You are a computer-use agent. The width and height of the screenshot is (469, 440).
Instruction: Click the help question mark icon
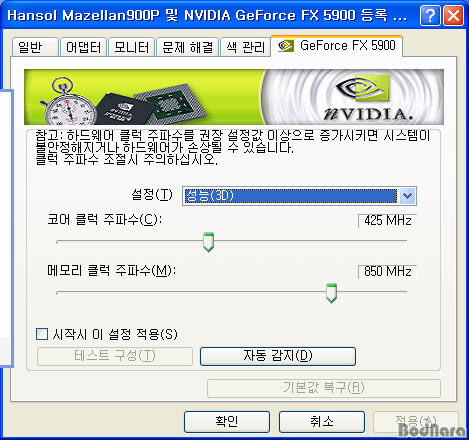coord(430,15)
